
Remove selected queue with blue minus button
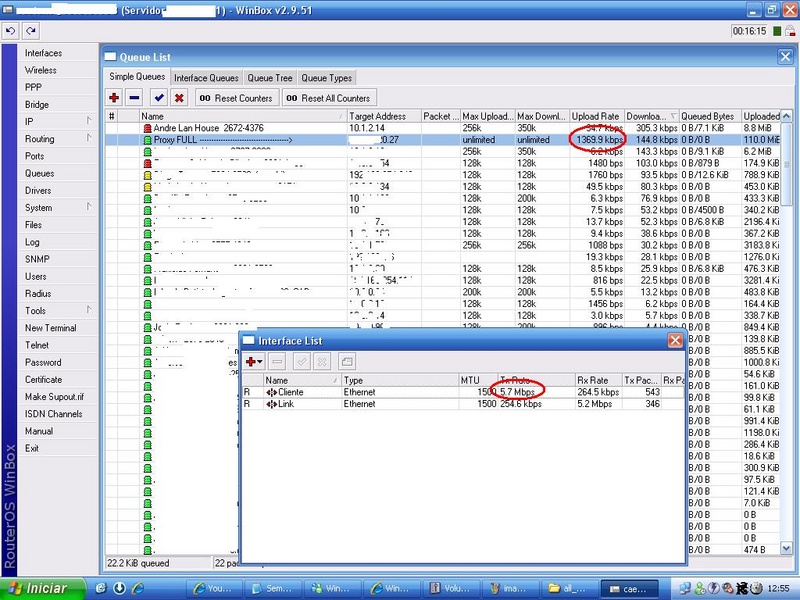[134, 97]
